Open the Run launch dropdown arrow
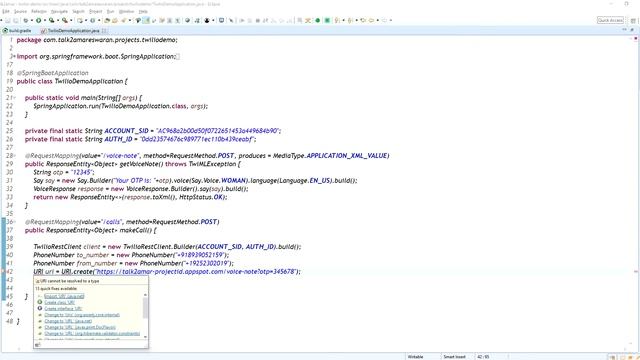 pos(44,20)
